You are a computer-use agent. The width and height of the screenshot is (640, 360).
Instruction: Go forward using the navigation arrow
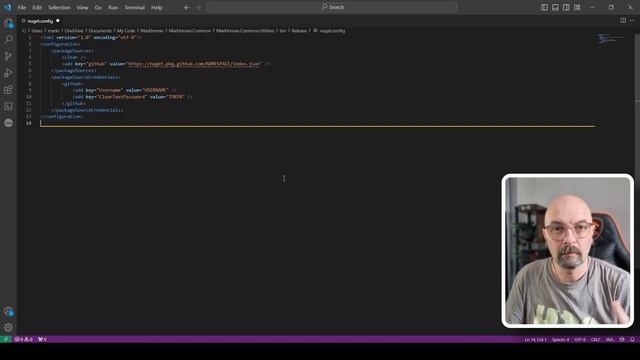click(x=199, y=7)
